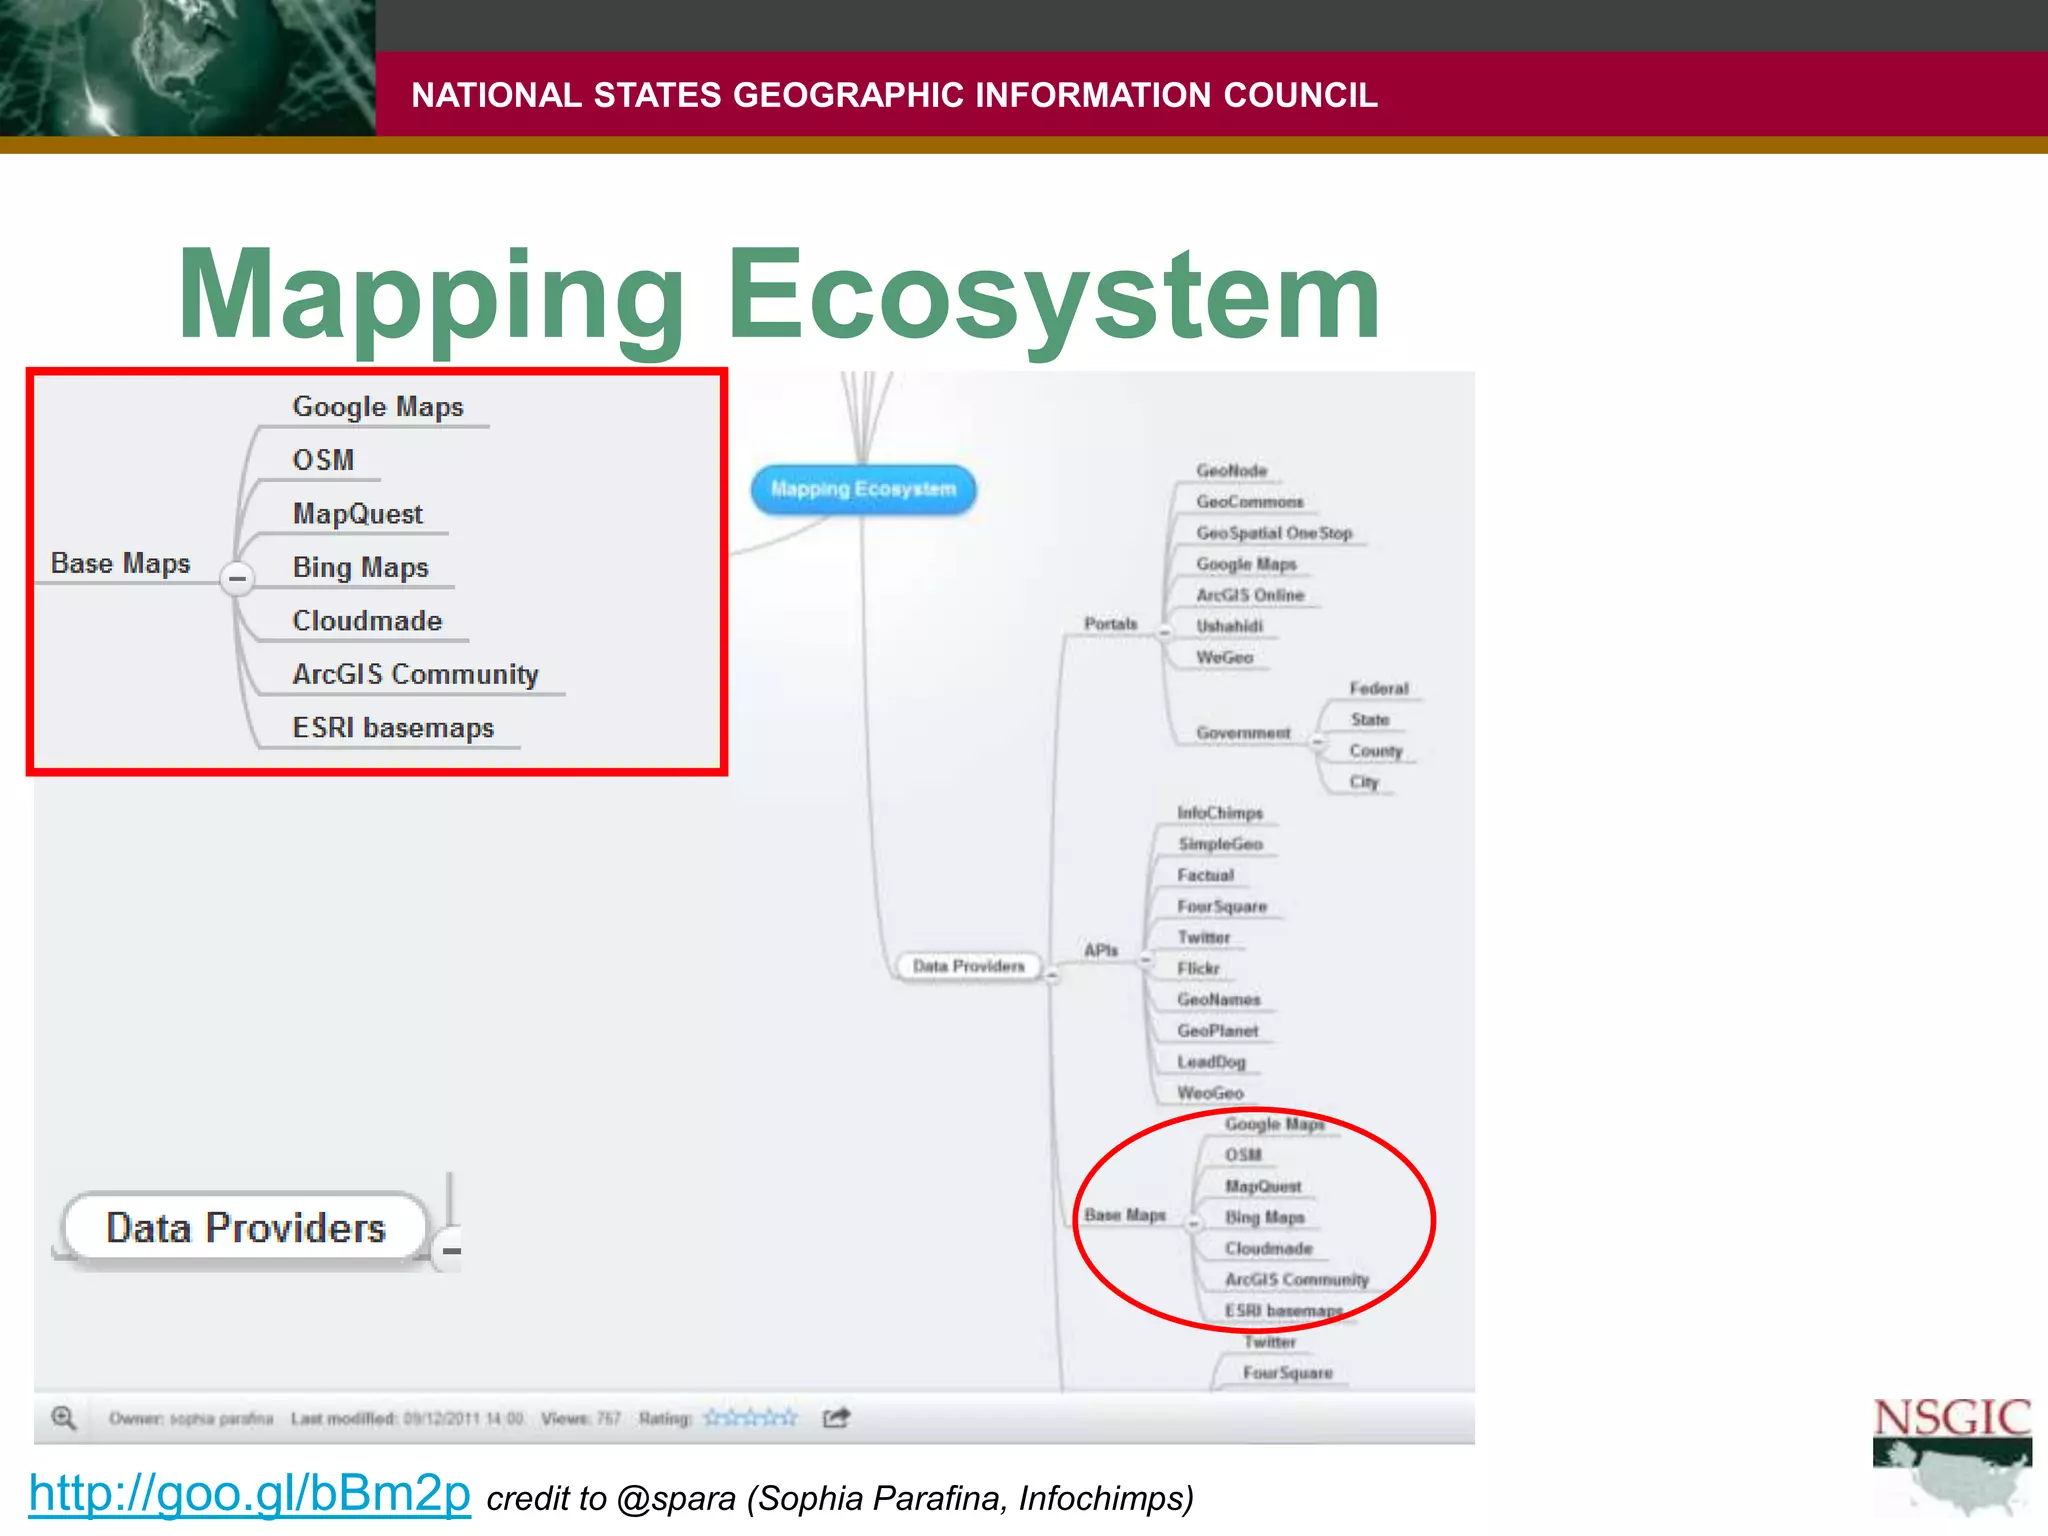Image resolution: width=2048 pixels, height=1536 pixels.
Task: Click the magnifier zoom icon in map footer
Action: 64,1418
